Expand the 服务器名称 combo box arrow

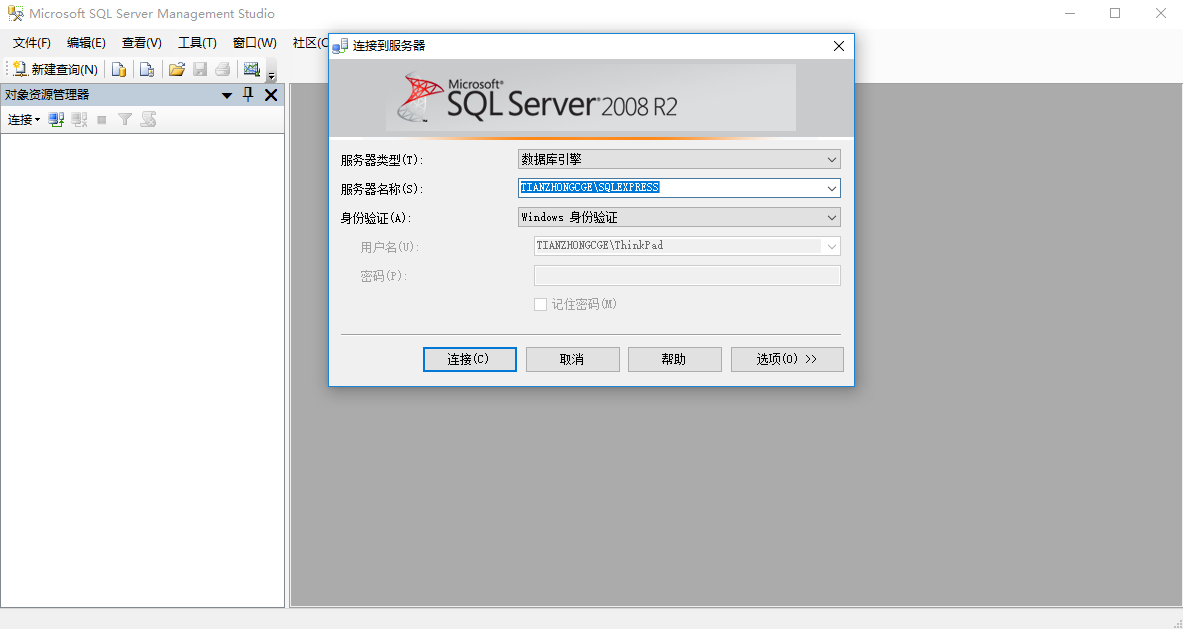(x=831, y=188)
